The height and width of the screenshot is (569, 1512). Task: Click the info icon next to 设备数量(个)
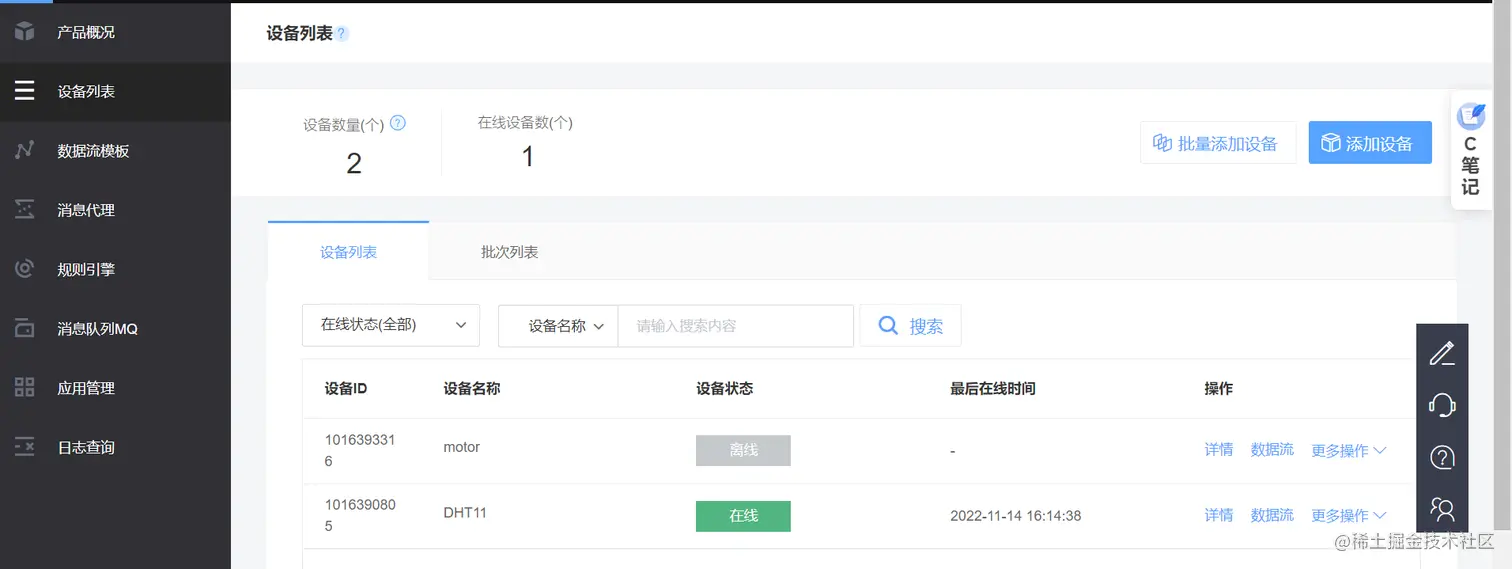[398, 123]
